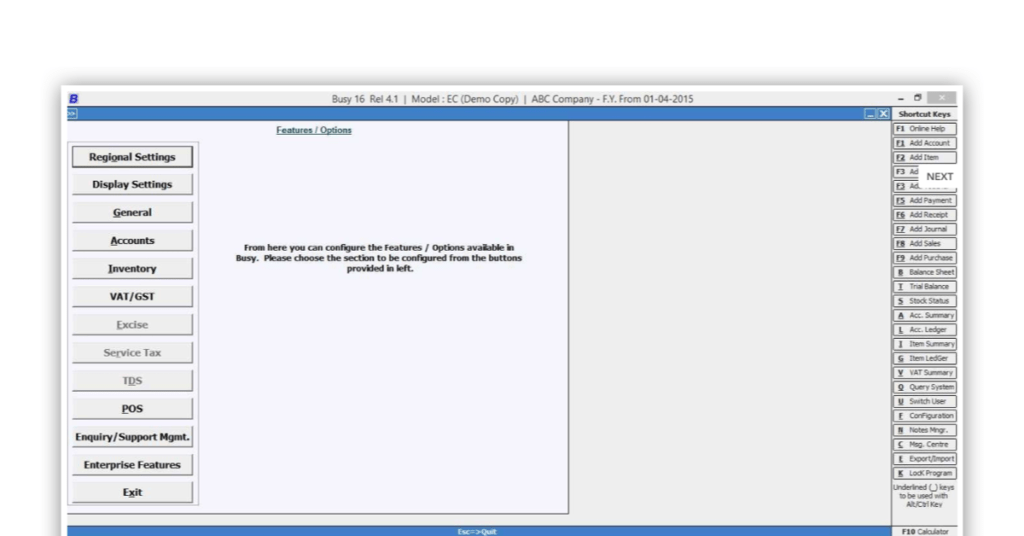1024x536 pixels.
Task: Click the Switch User shortcut
Action: point(925,402)
